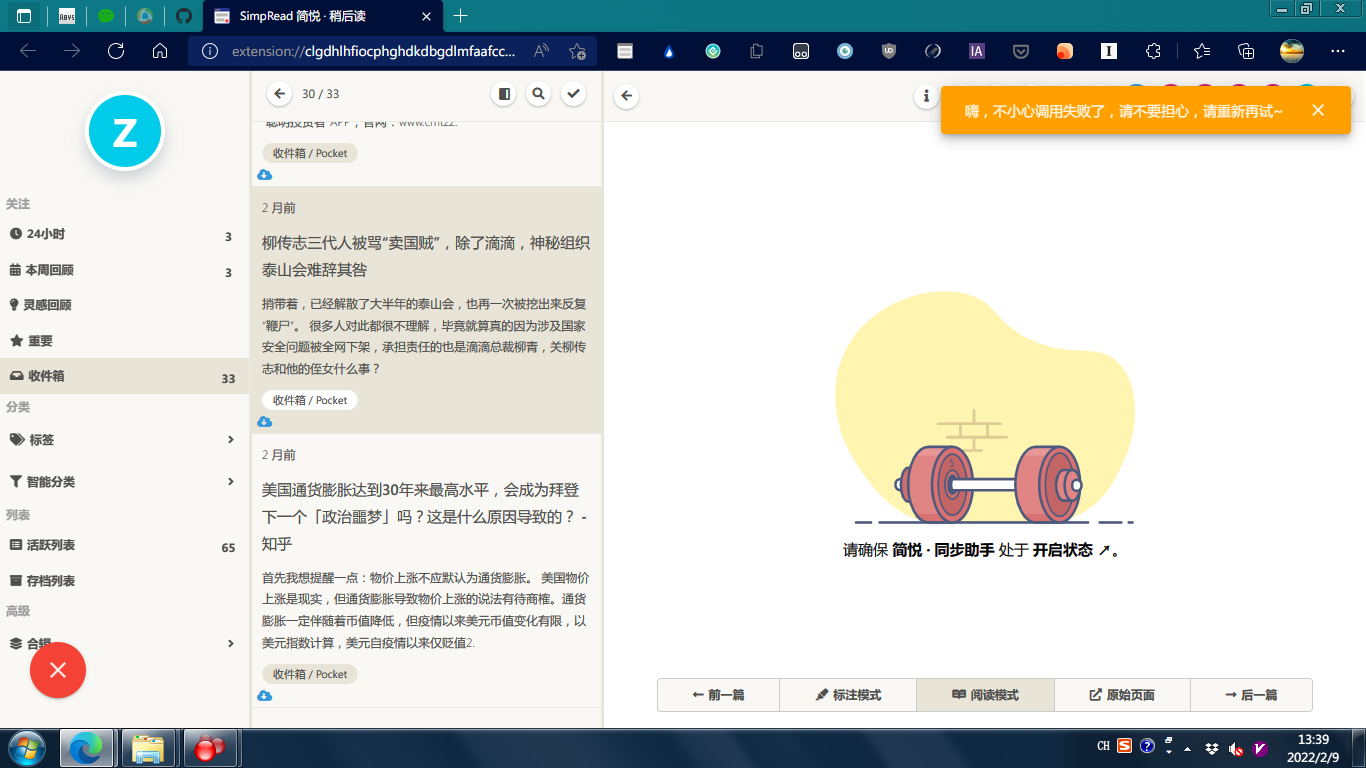Switch to 阅读模式 reading mode
The width and height of the screenshot is (1366, 768).
click(x=985, y=695)
